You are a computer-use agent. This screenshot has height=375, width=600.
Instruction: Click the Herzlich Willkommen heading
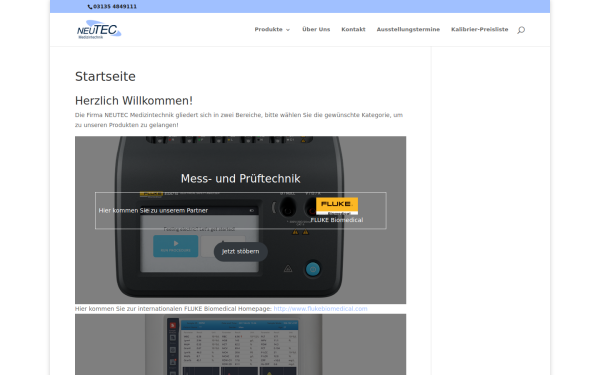click(134, 101)
